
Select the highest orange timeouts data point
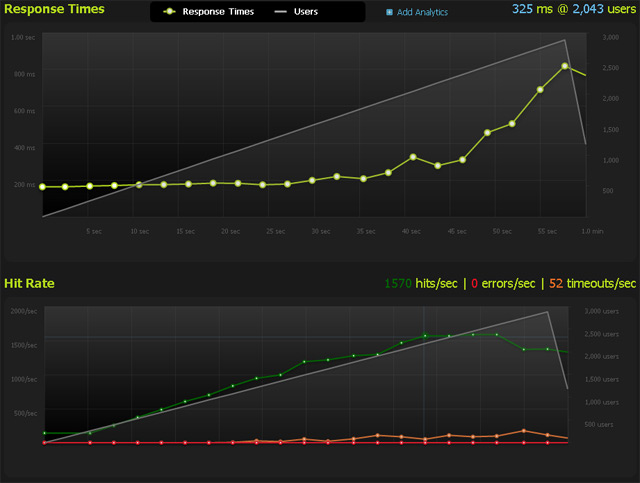(x=524, y=431)
